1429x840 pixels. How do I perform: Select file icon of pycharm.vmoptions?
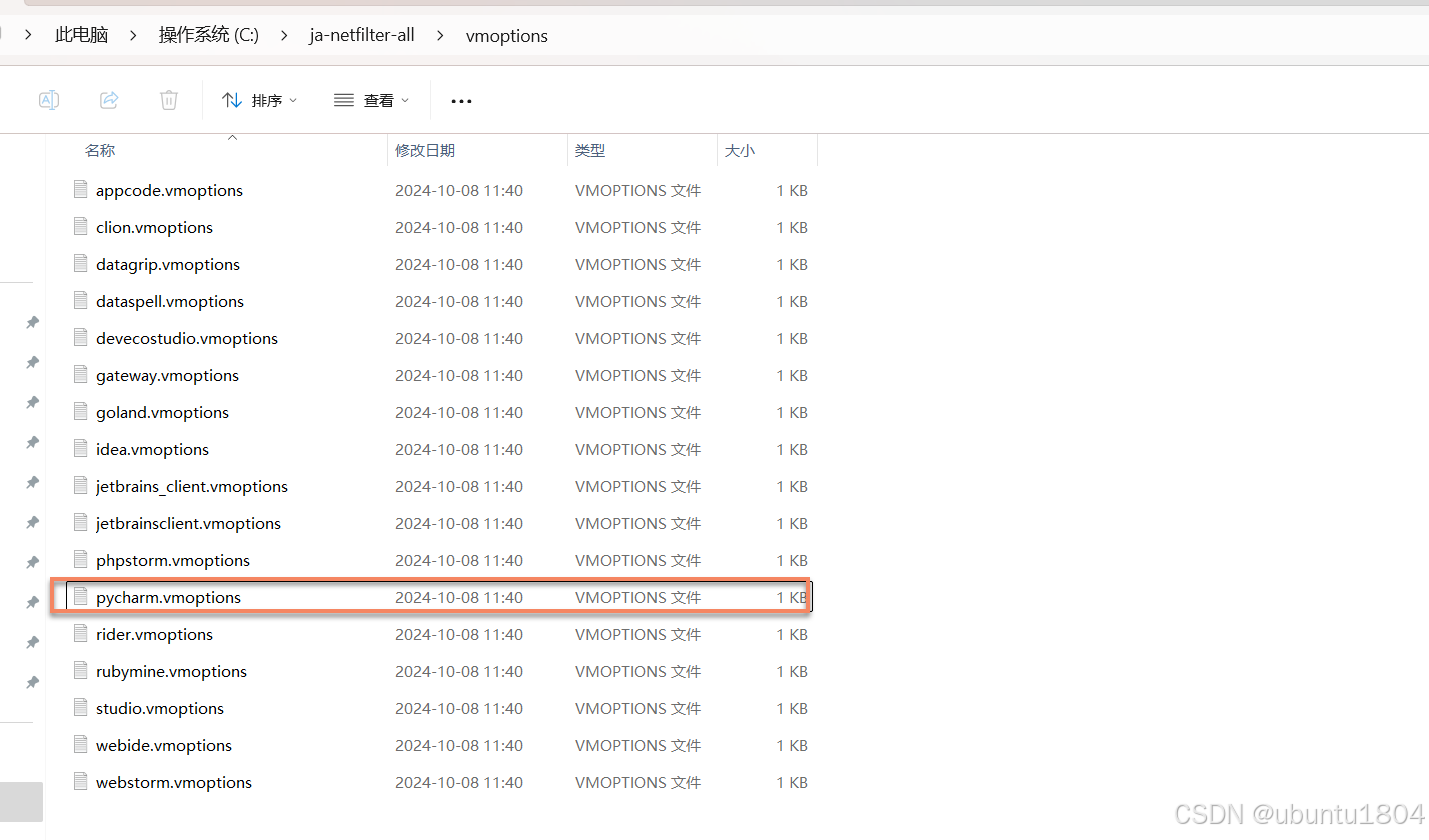[x=81, y=596]
